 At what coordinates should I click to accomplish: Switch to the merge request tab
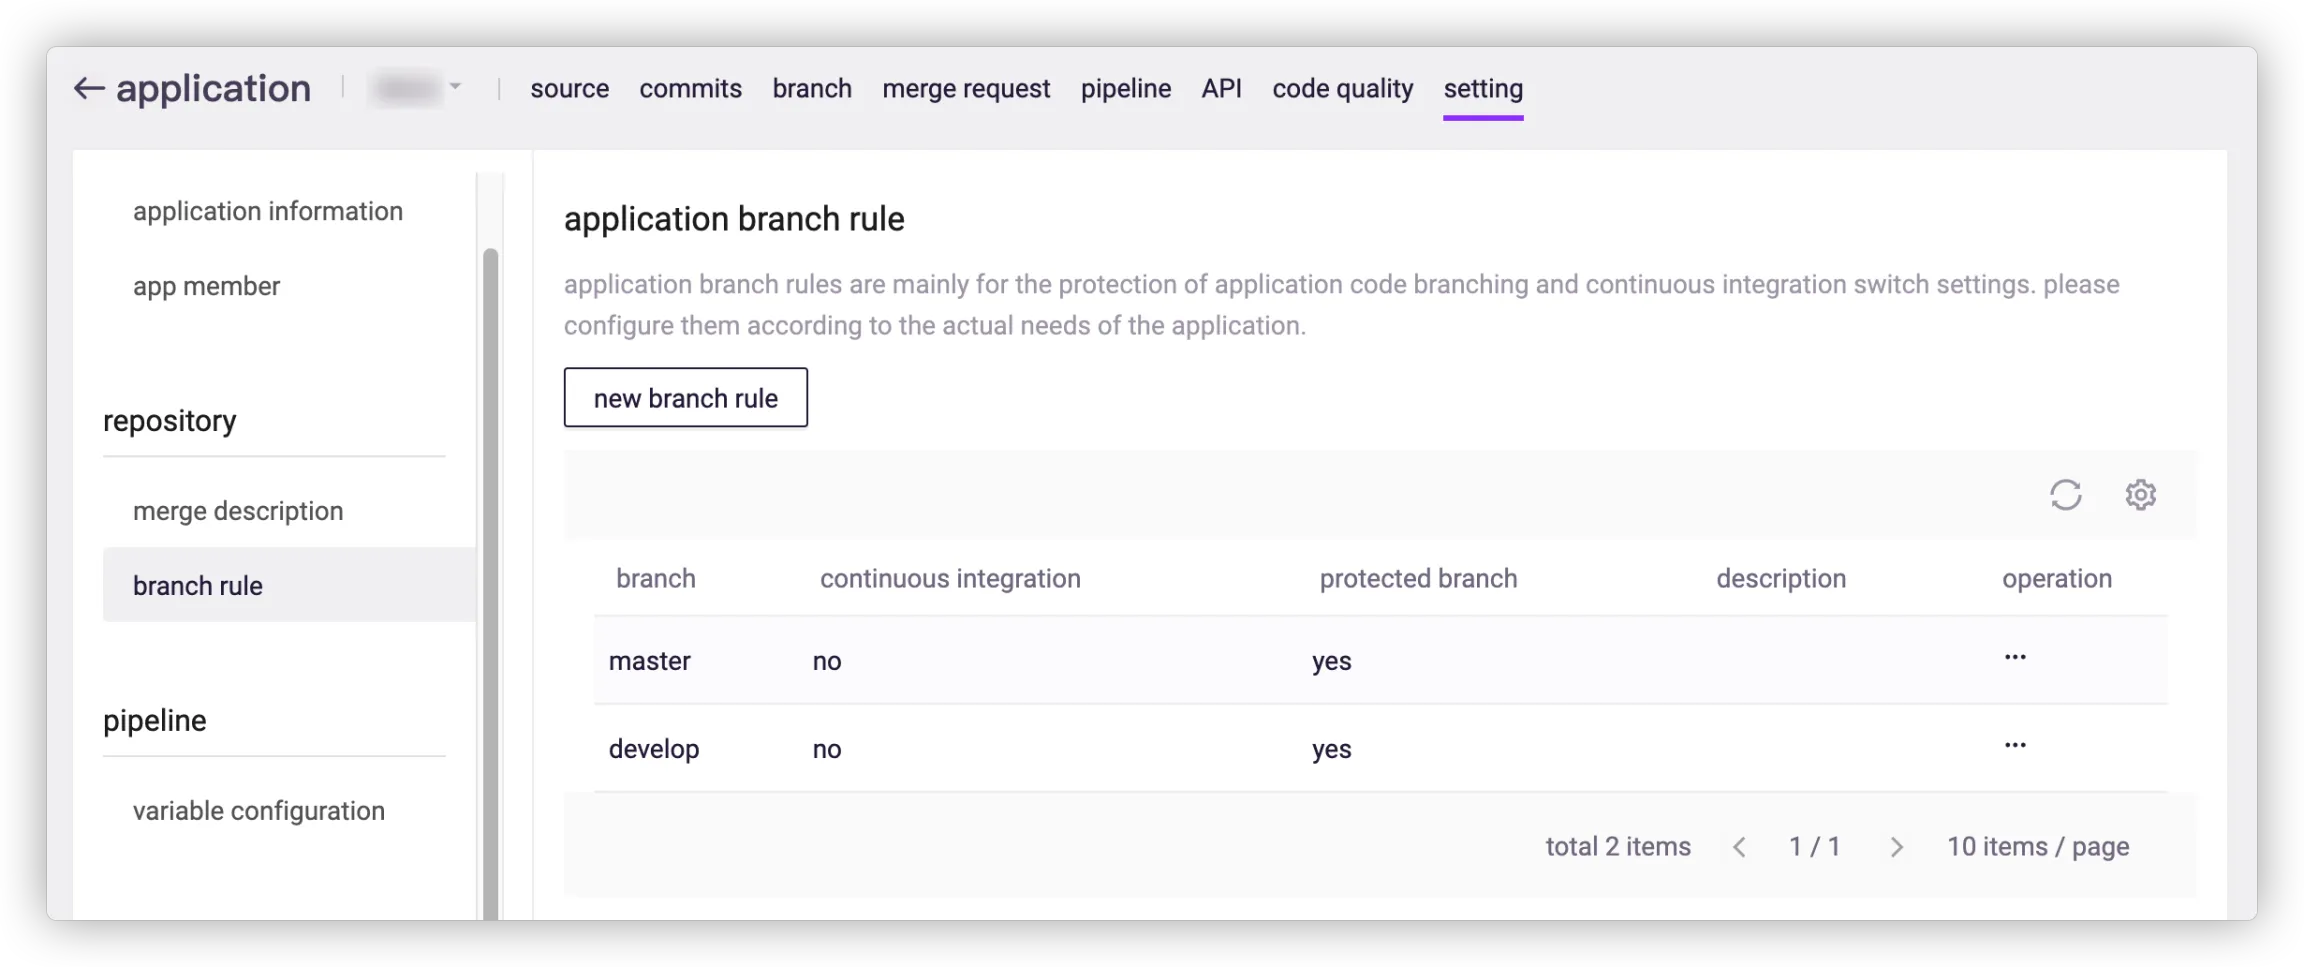965,89
